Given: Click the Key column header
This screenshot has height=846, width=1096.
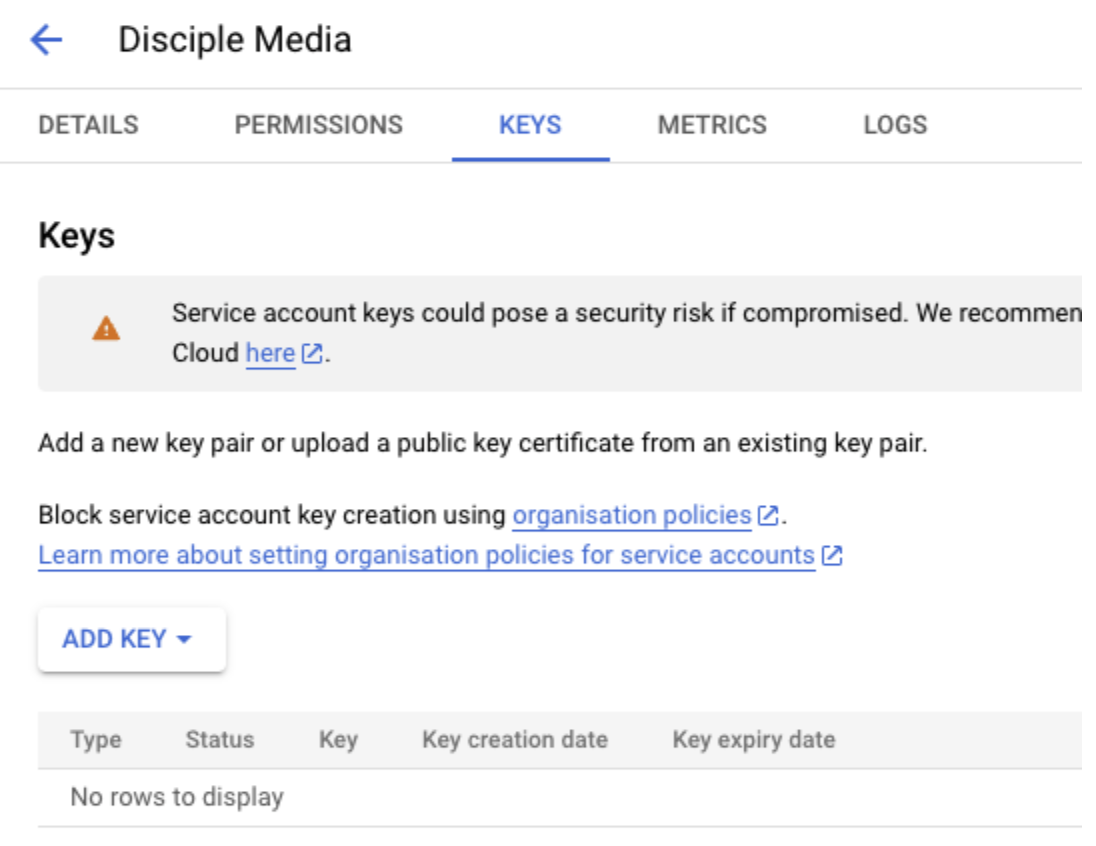Looking at the screenshot, I should (x=338, y=740).
